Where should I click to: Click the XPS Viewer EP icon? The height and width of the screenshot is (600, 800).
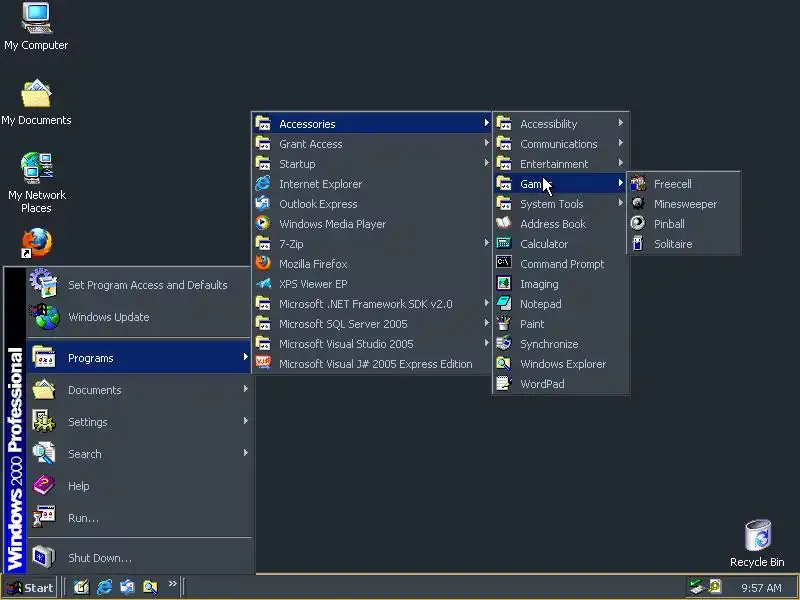coord(263,283)
